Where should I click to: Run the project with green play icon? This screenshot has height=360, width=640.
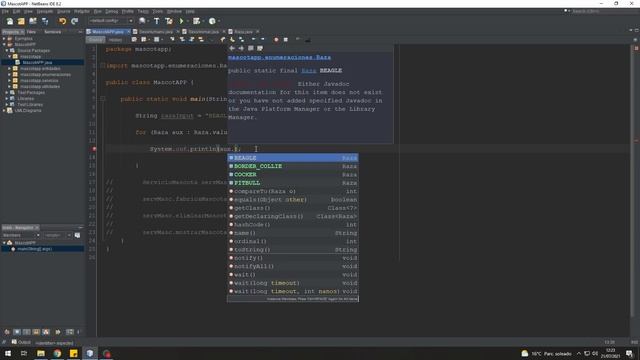coord(182,21)
